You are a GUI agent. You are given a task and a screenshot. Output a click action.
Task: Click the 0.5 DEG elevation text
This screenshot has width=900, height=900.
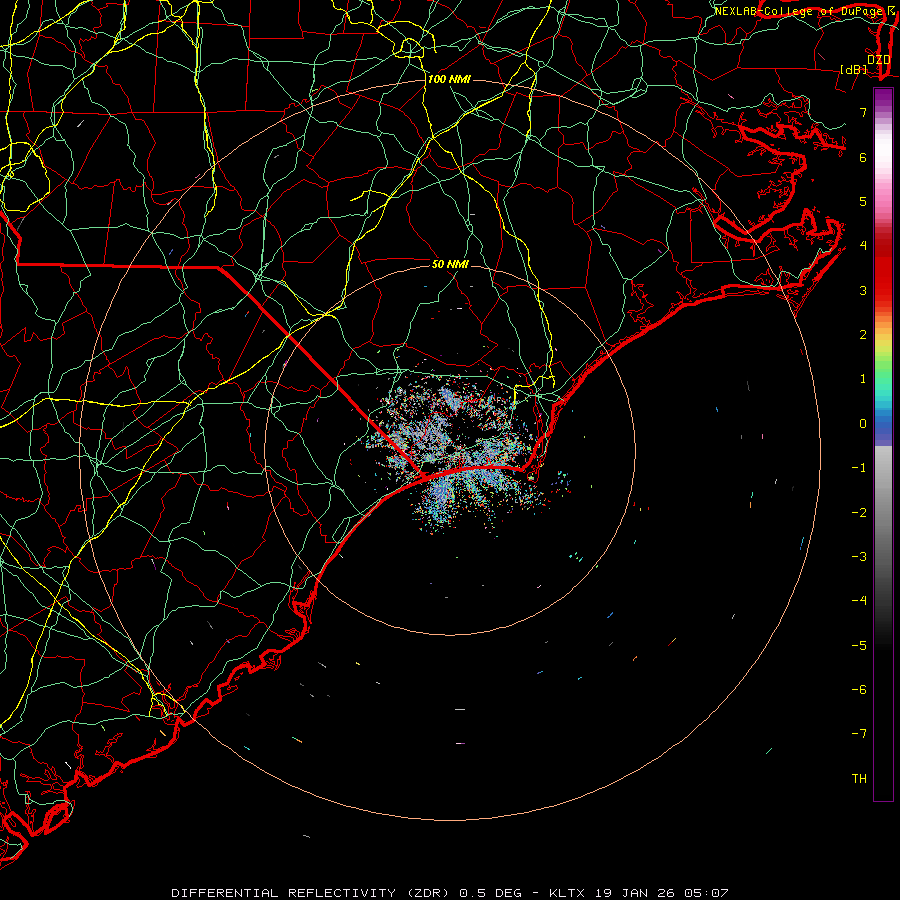491,893
